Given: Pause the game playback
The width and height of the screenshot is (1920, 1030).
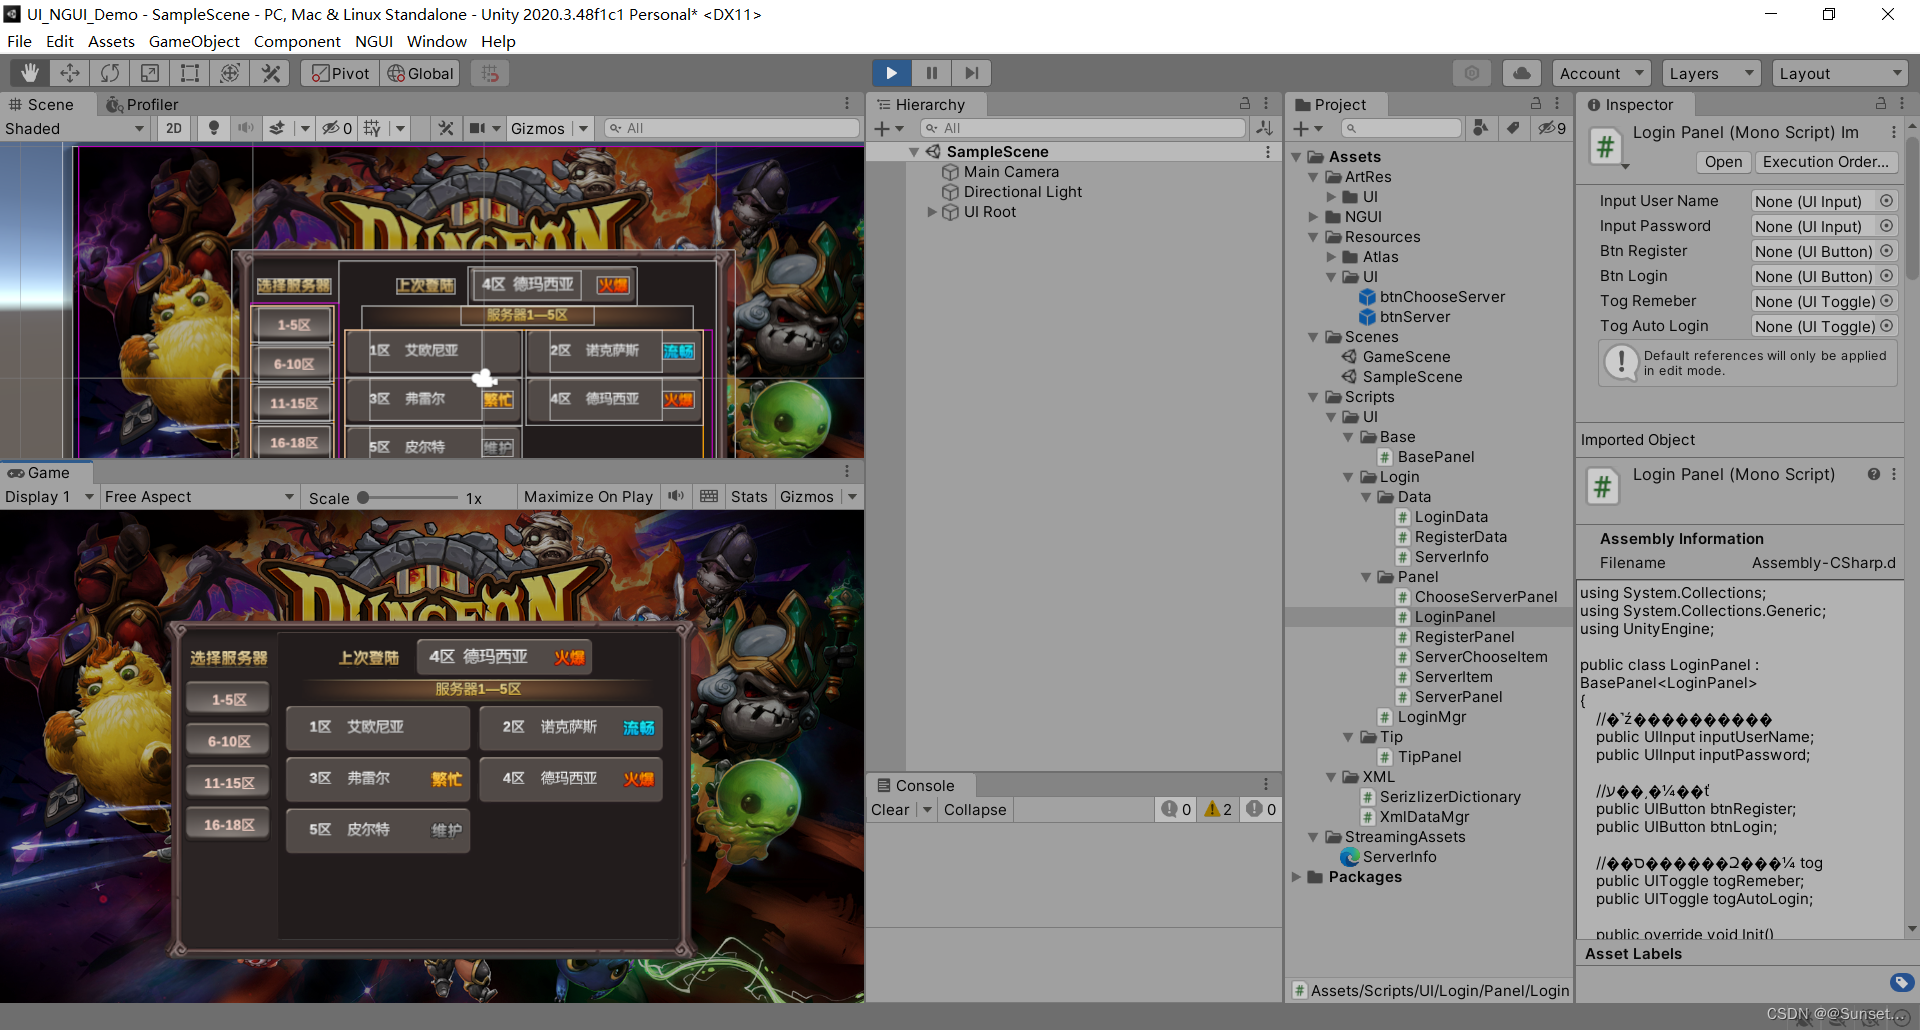Looking at the screenshot, I should [931, 73].
